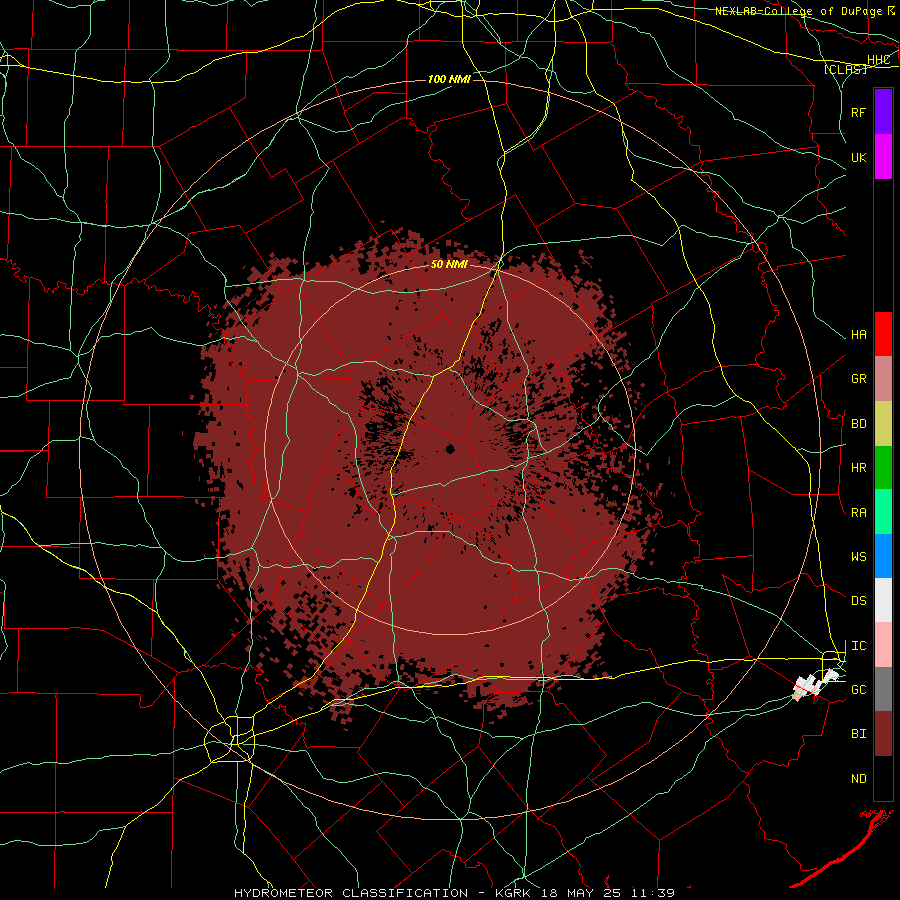900x900 pixels.
Task: Click the BI dark red legend swatch
Action: (883, 734)
